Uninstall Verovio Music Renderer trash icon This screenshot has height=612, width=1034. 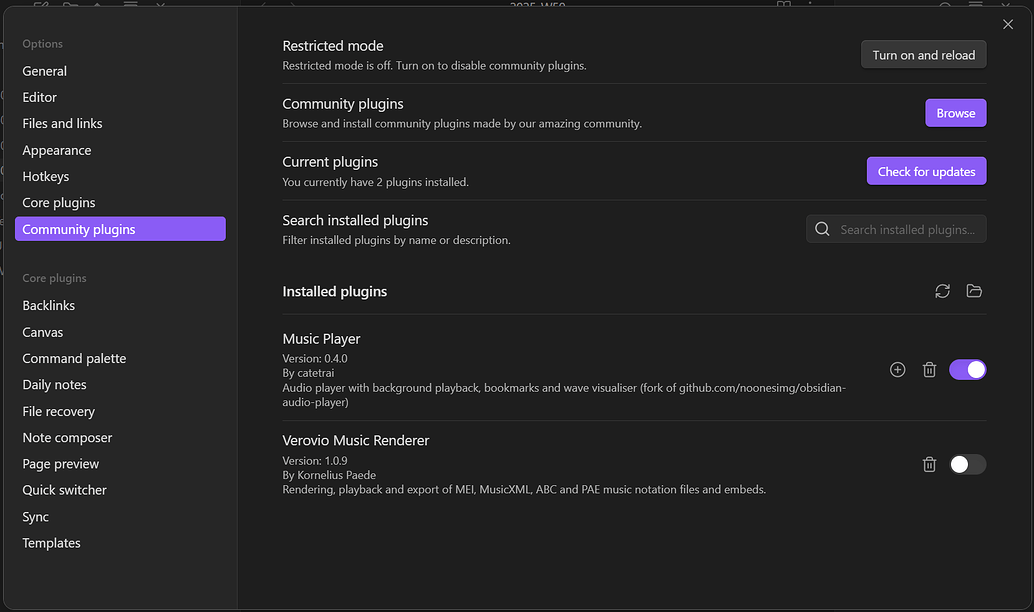point(929,464)
